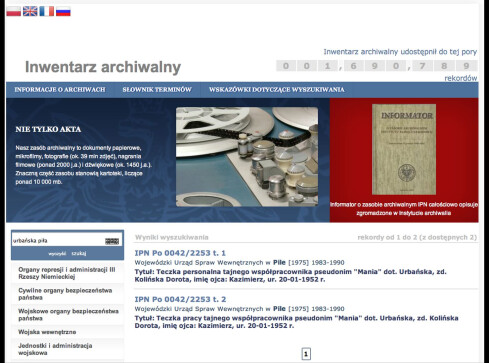
Task: Click the 'Inwentarz archiwalny' site title
Action: click(x=103, y=67)
